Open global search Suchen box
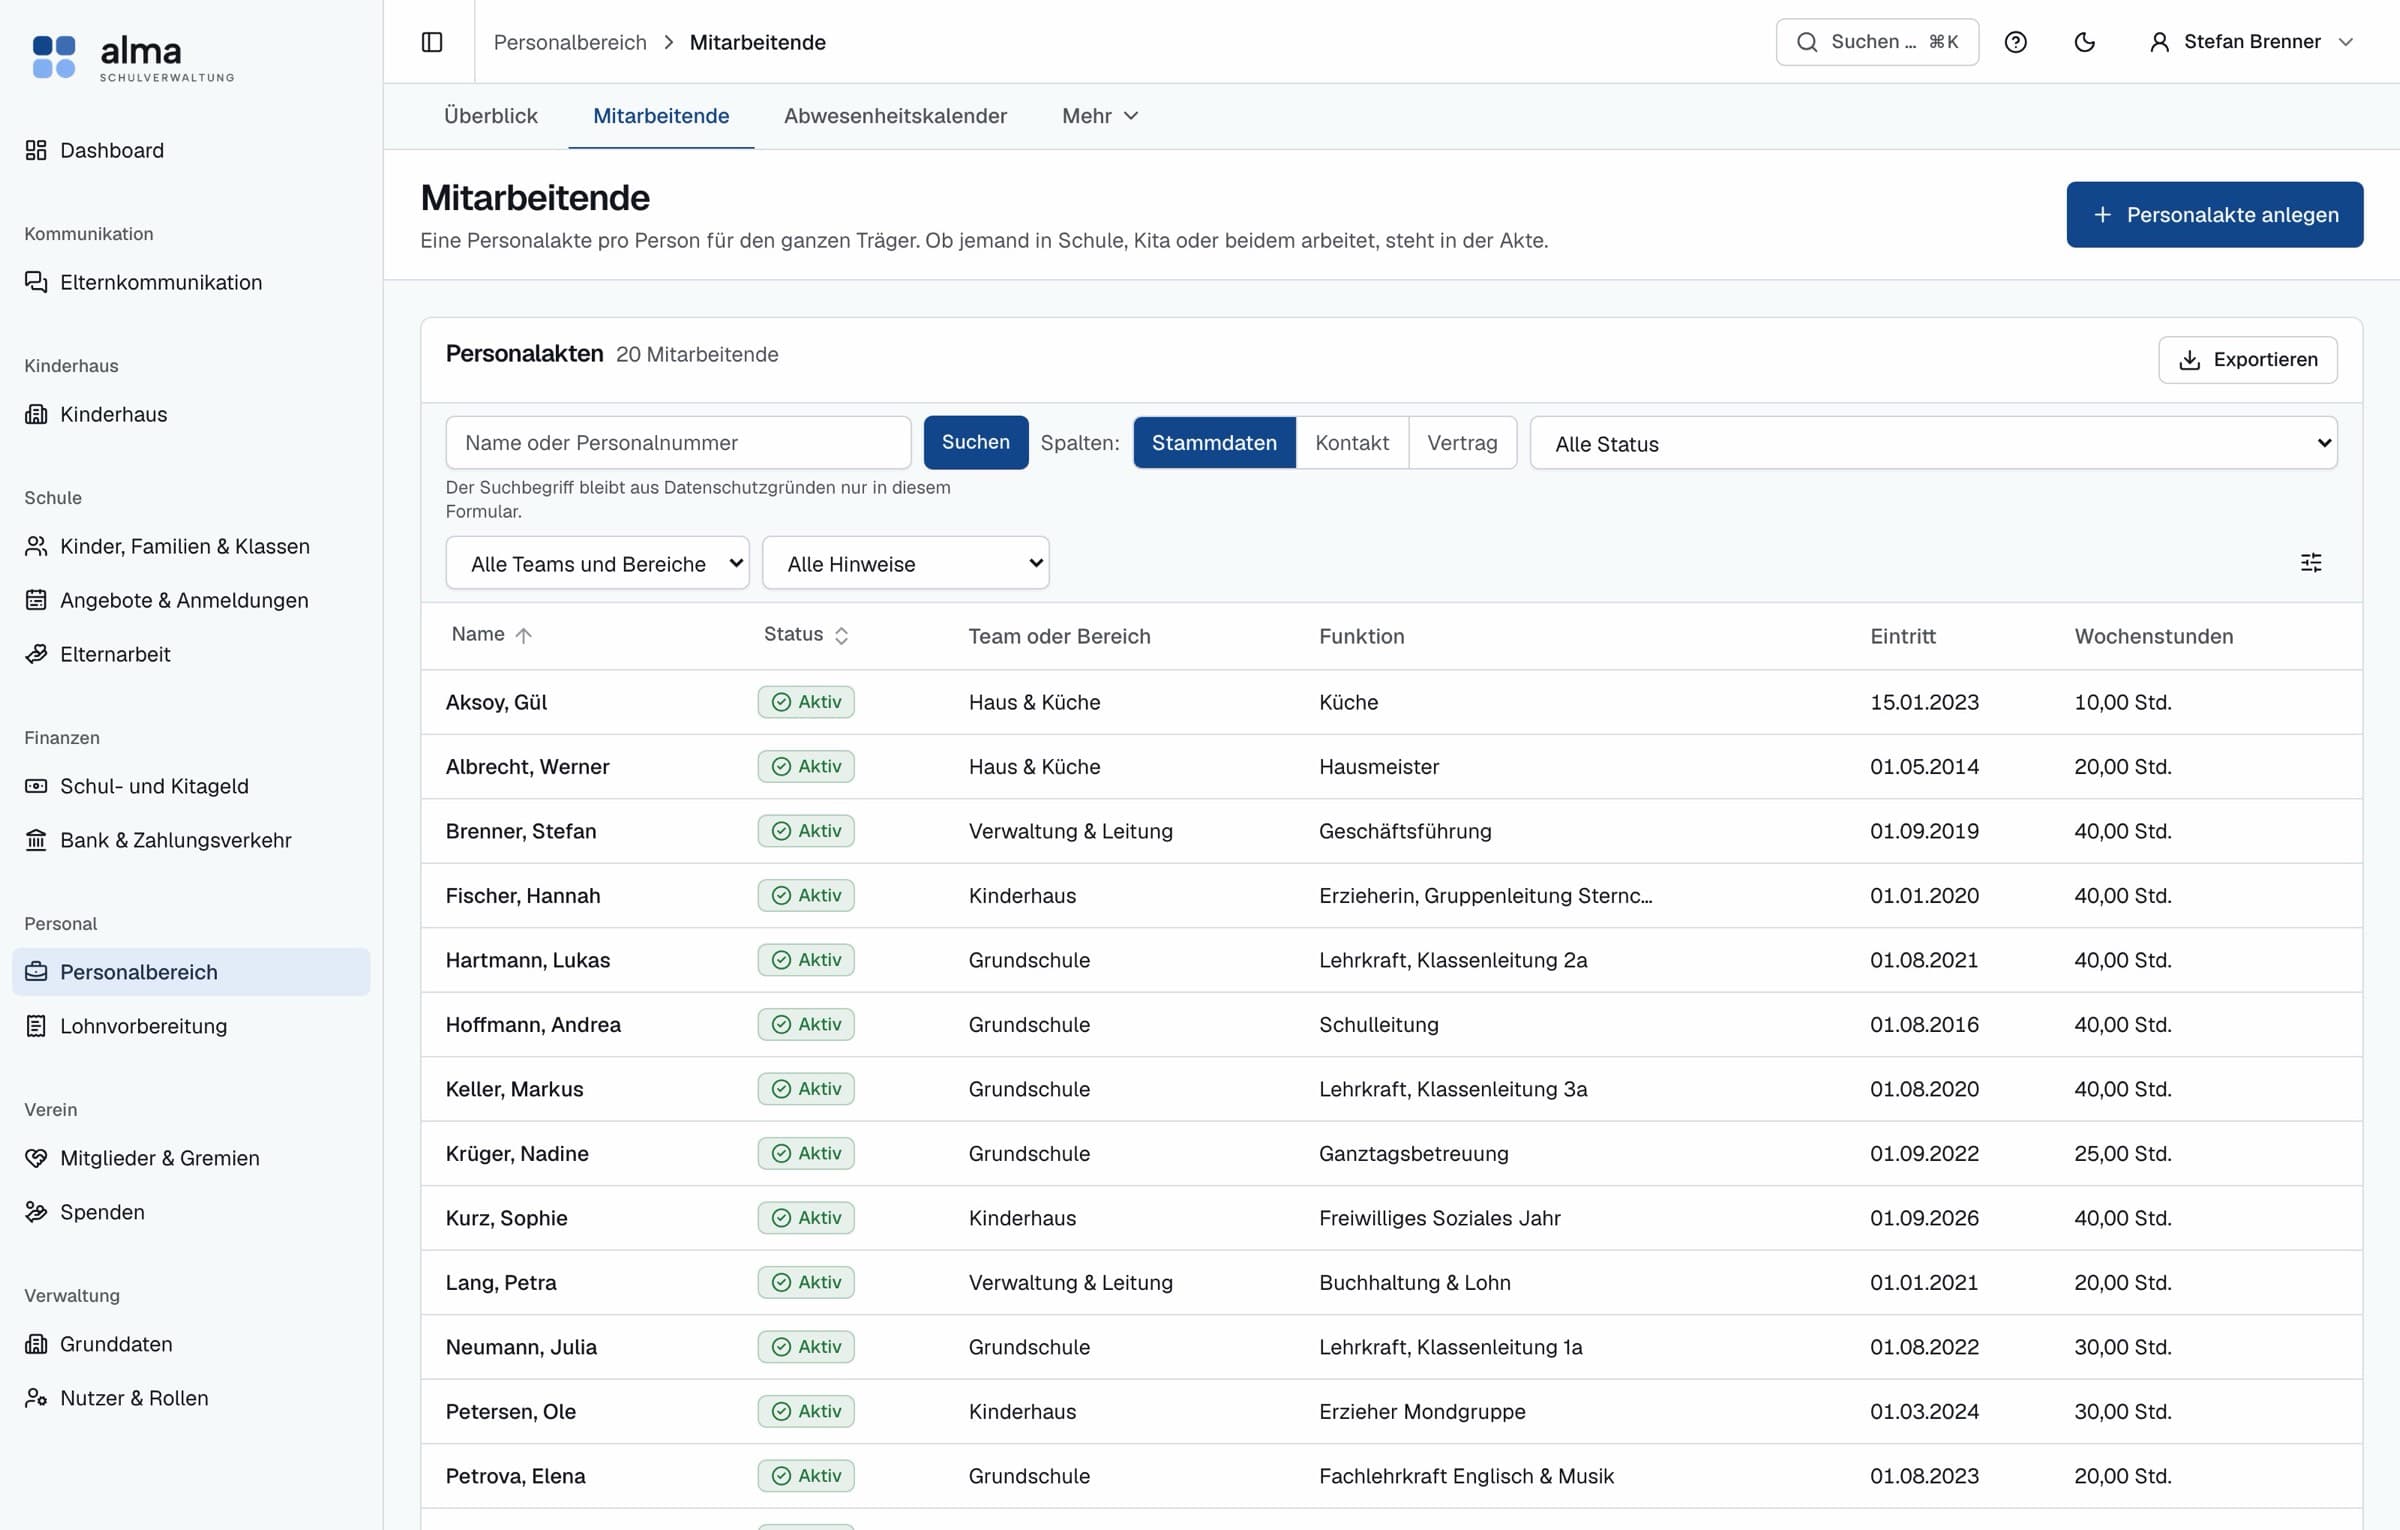The image size is (2400, 1530). [1877, 42]
